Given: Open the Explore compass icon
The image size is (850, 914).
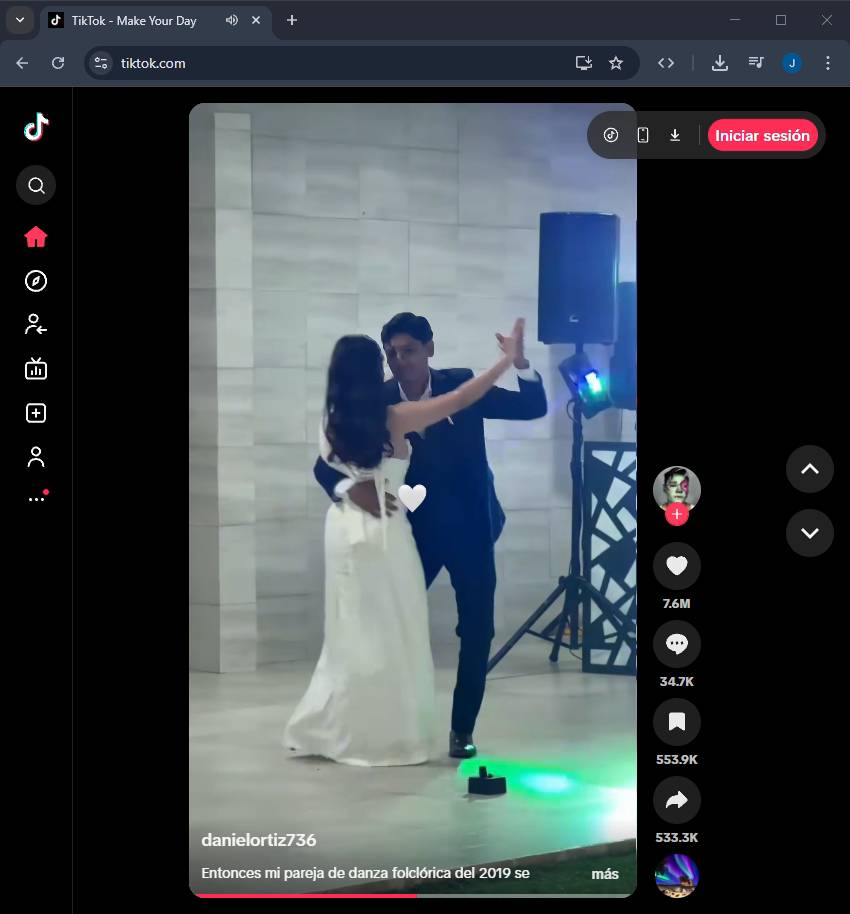Looking at the screenshot, I should coord(36,281).
